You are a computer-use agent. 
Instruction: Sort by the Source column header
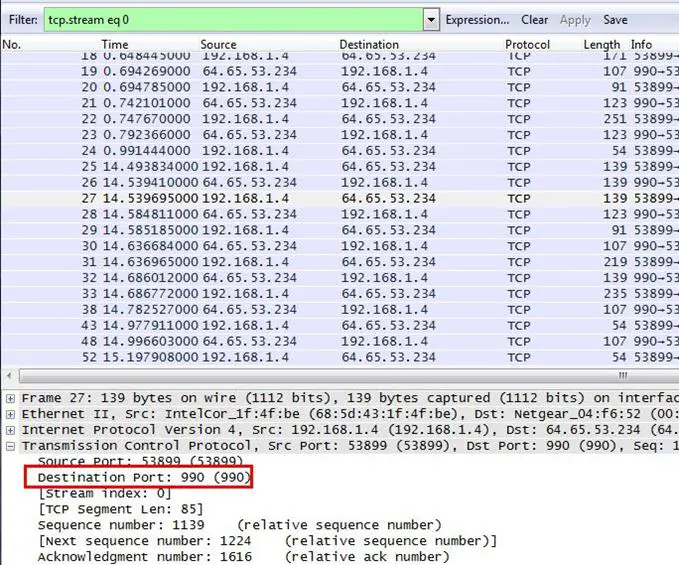point(218,45)
